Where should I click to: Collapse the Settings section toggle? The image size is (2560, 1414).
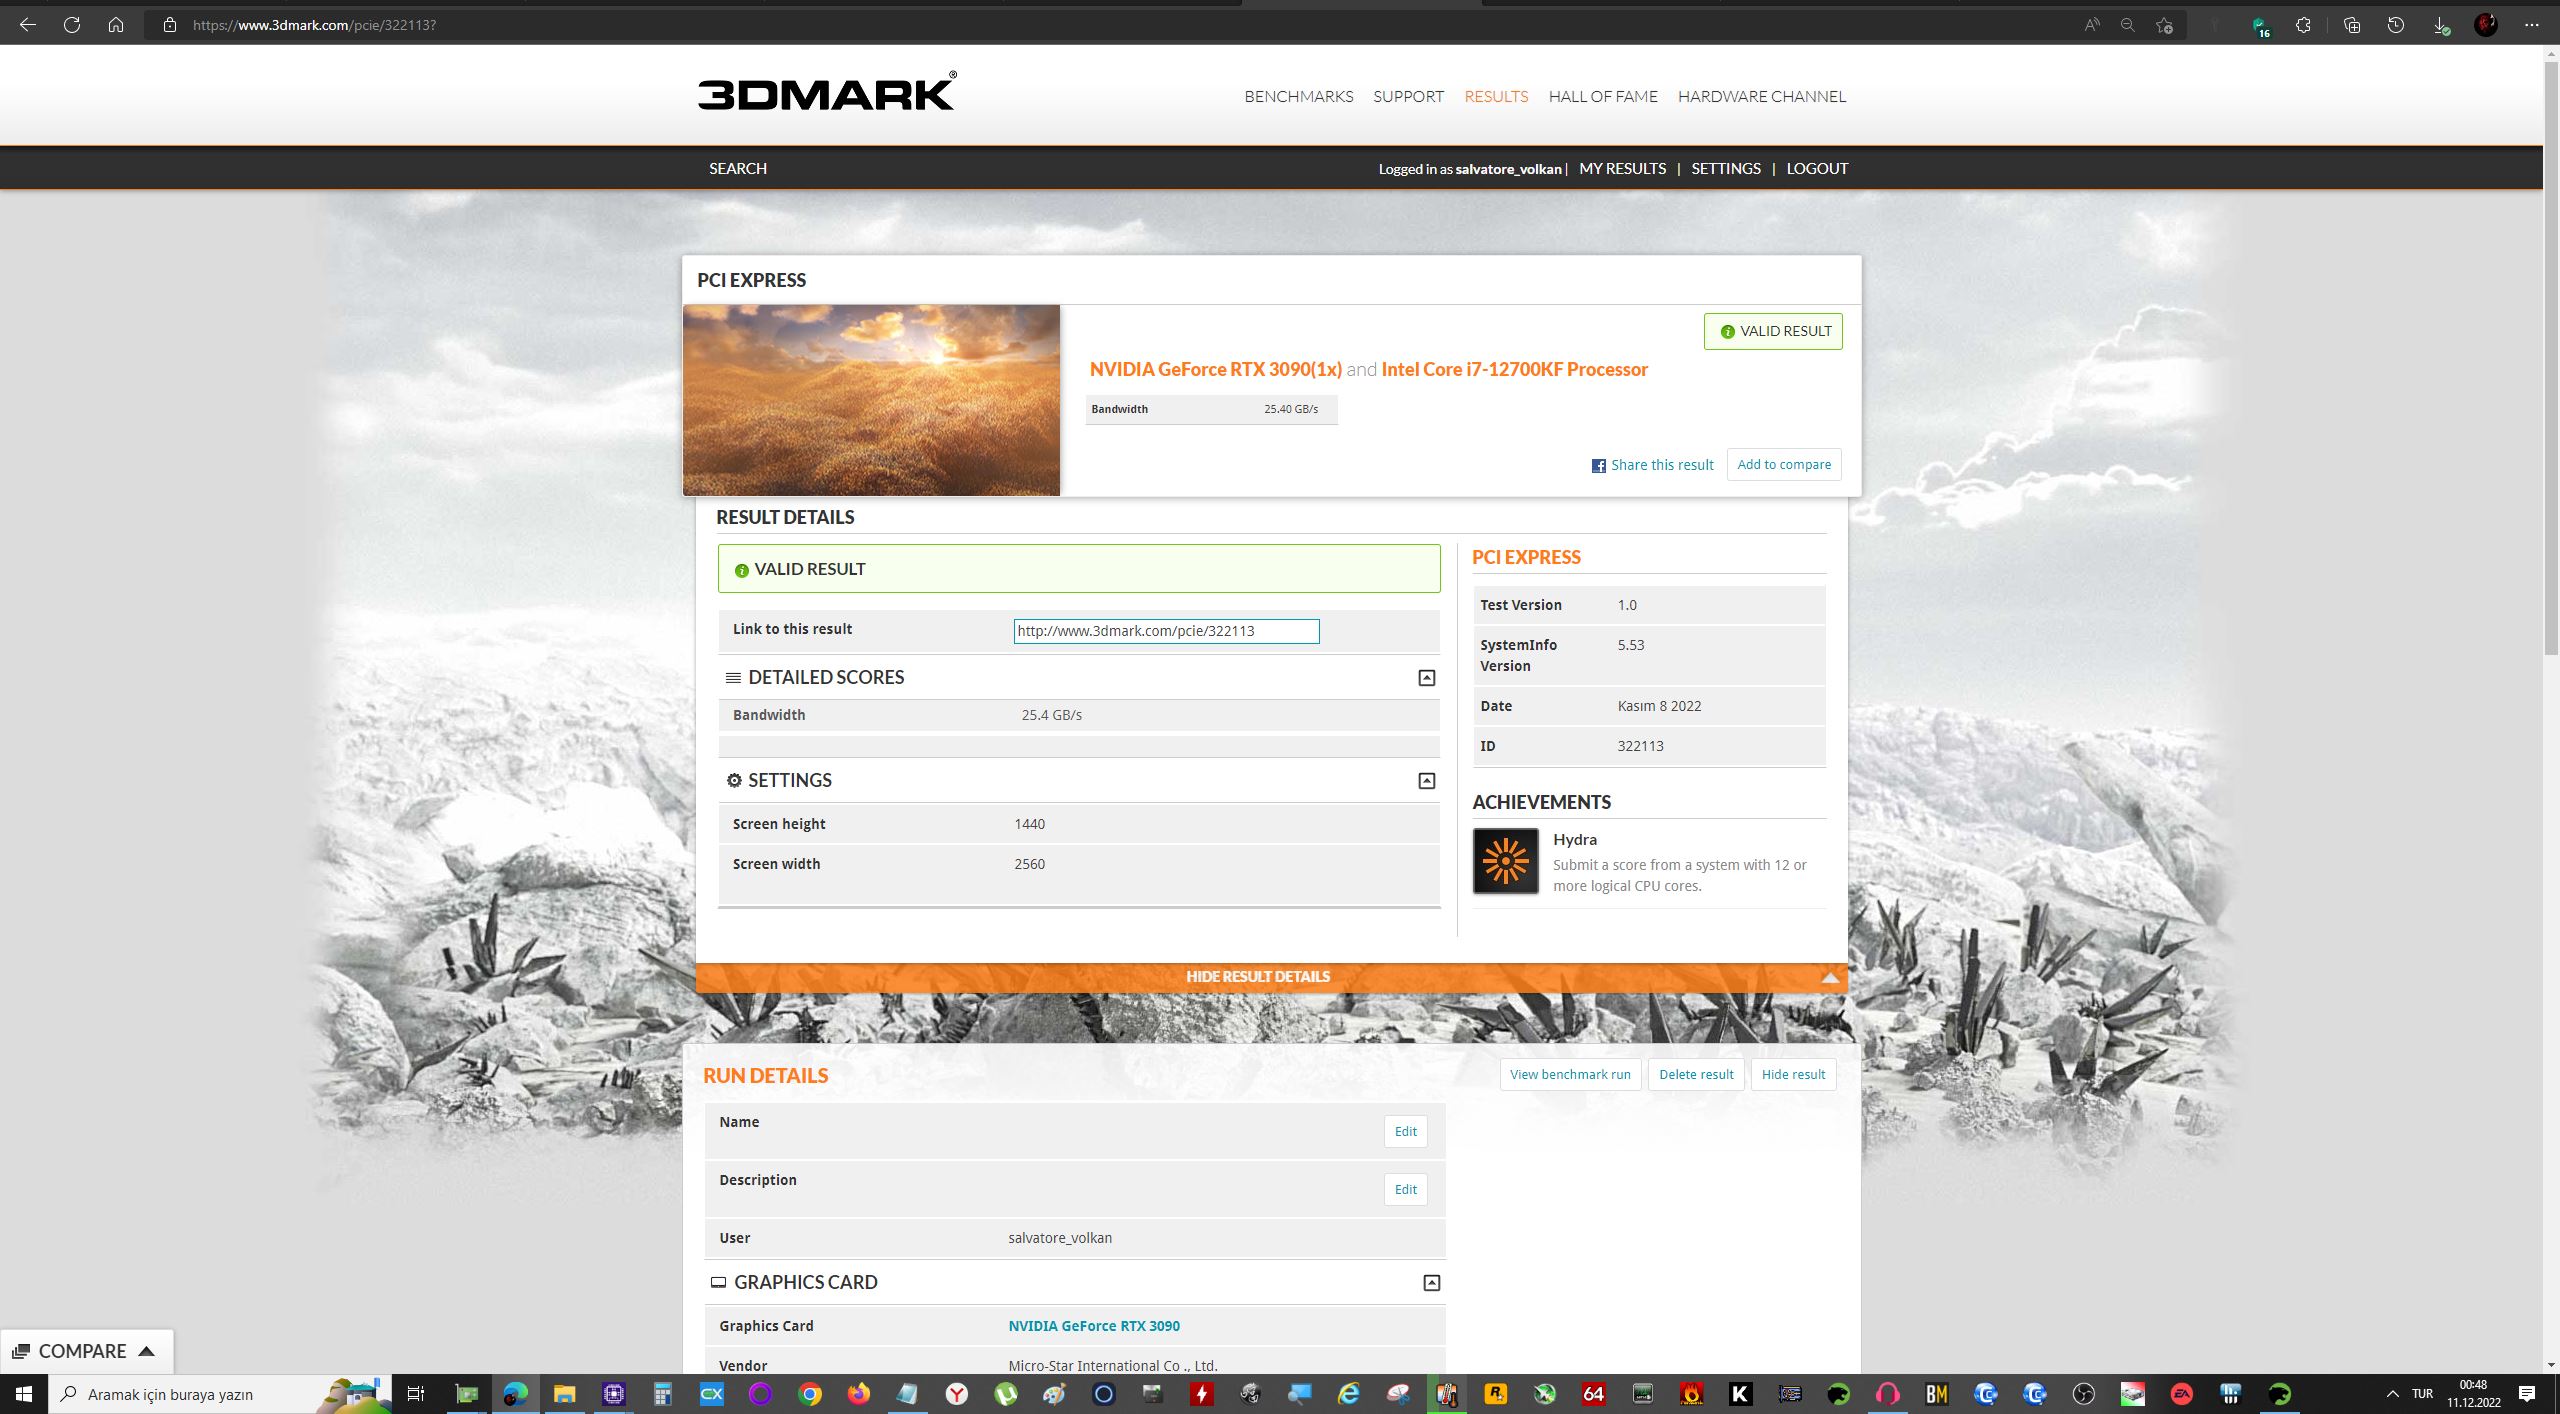pos(1427,781)
